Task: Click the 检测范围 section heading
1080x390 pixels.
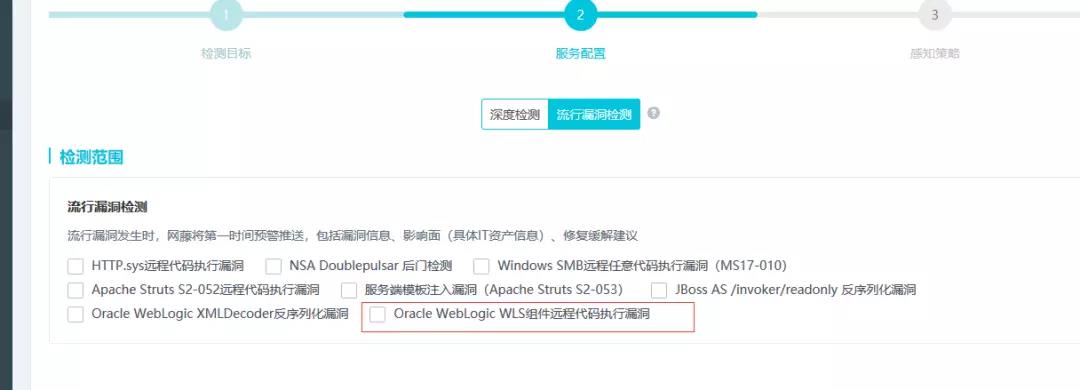Action: pos(92,157)
